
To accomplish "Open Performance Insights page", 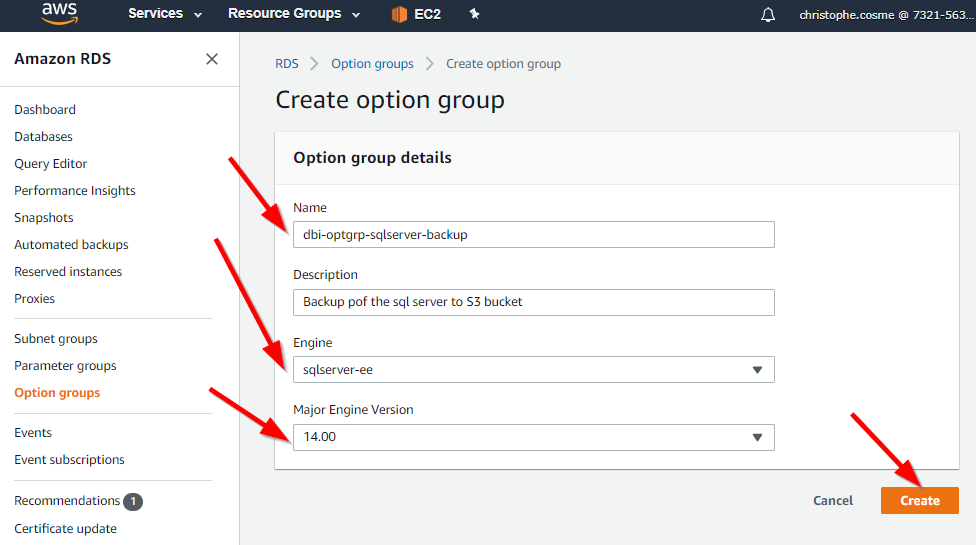I will pos(75,190).
